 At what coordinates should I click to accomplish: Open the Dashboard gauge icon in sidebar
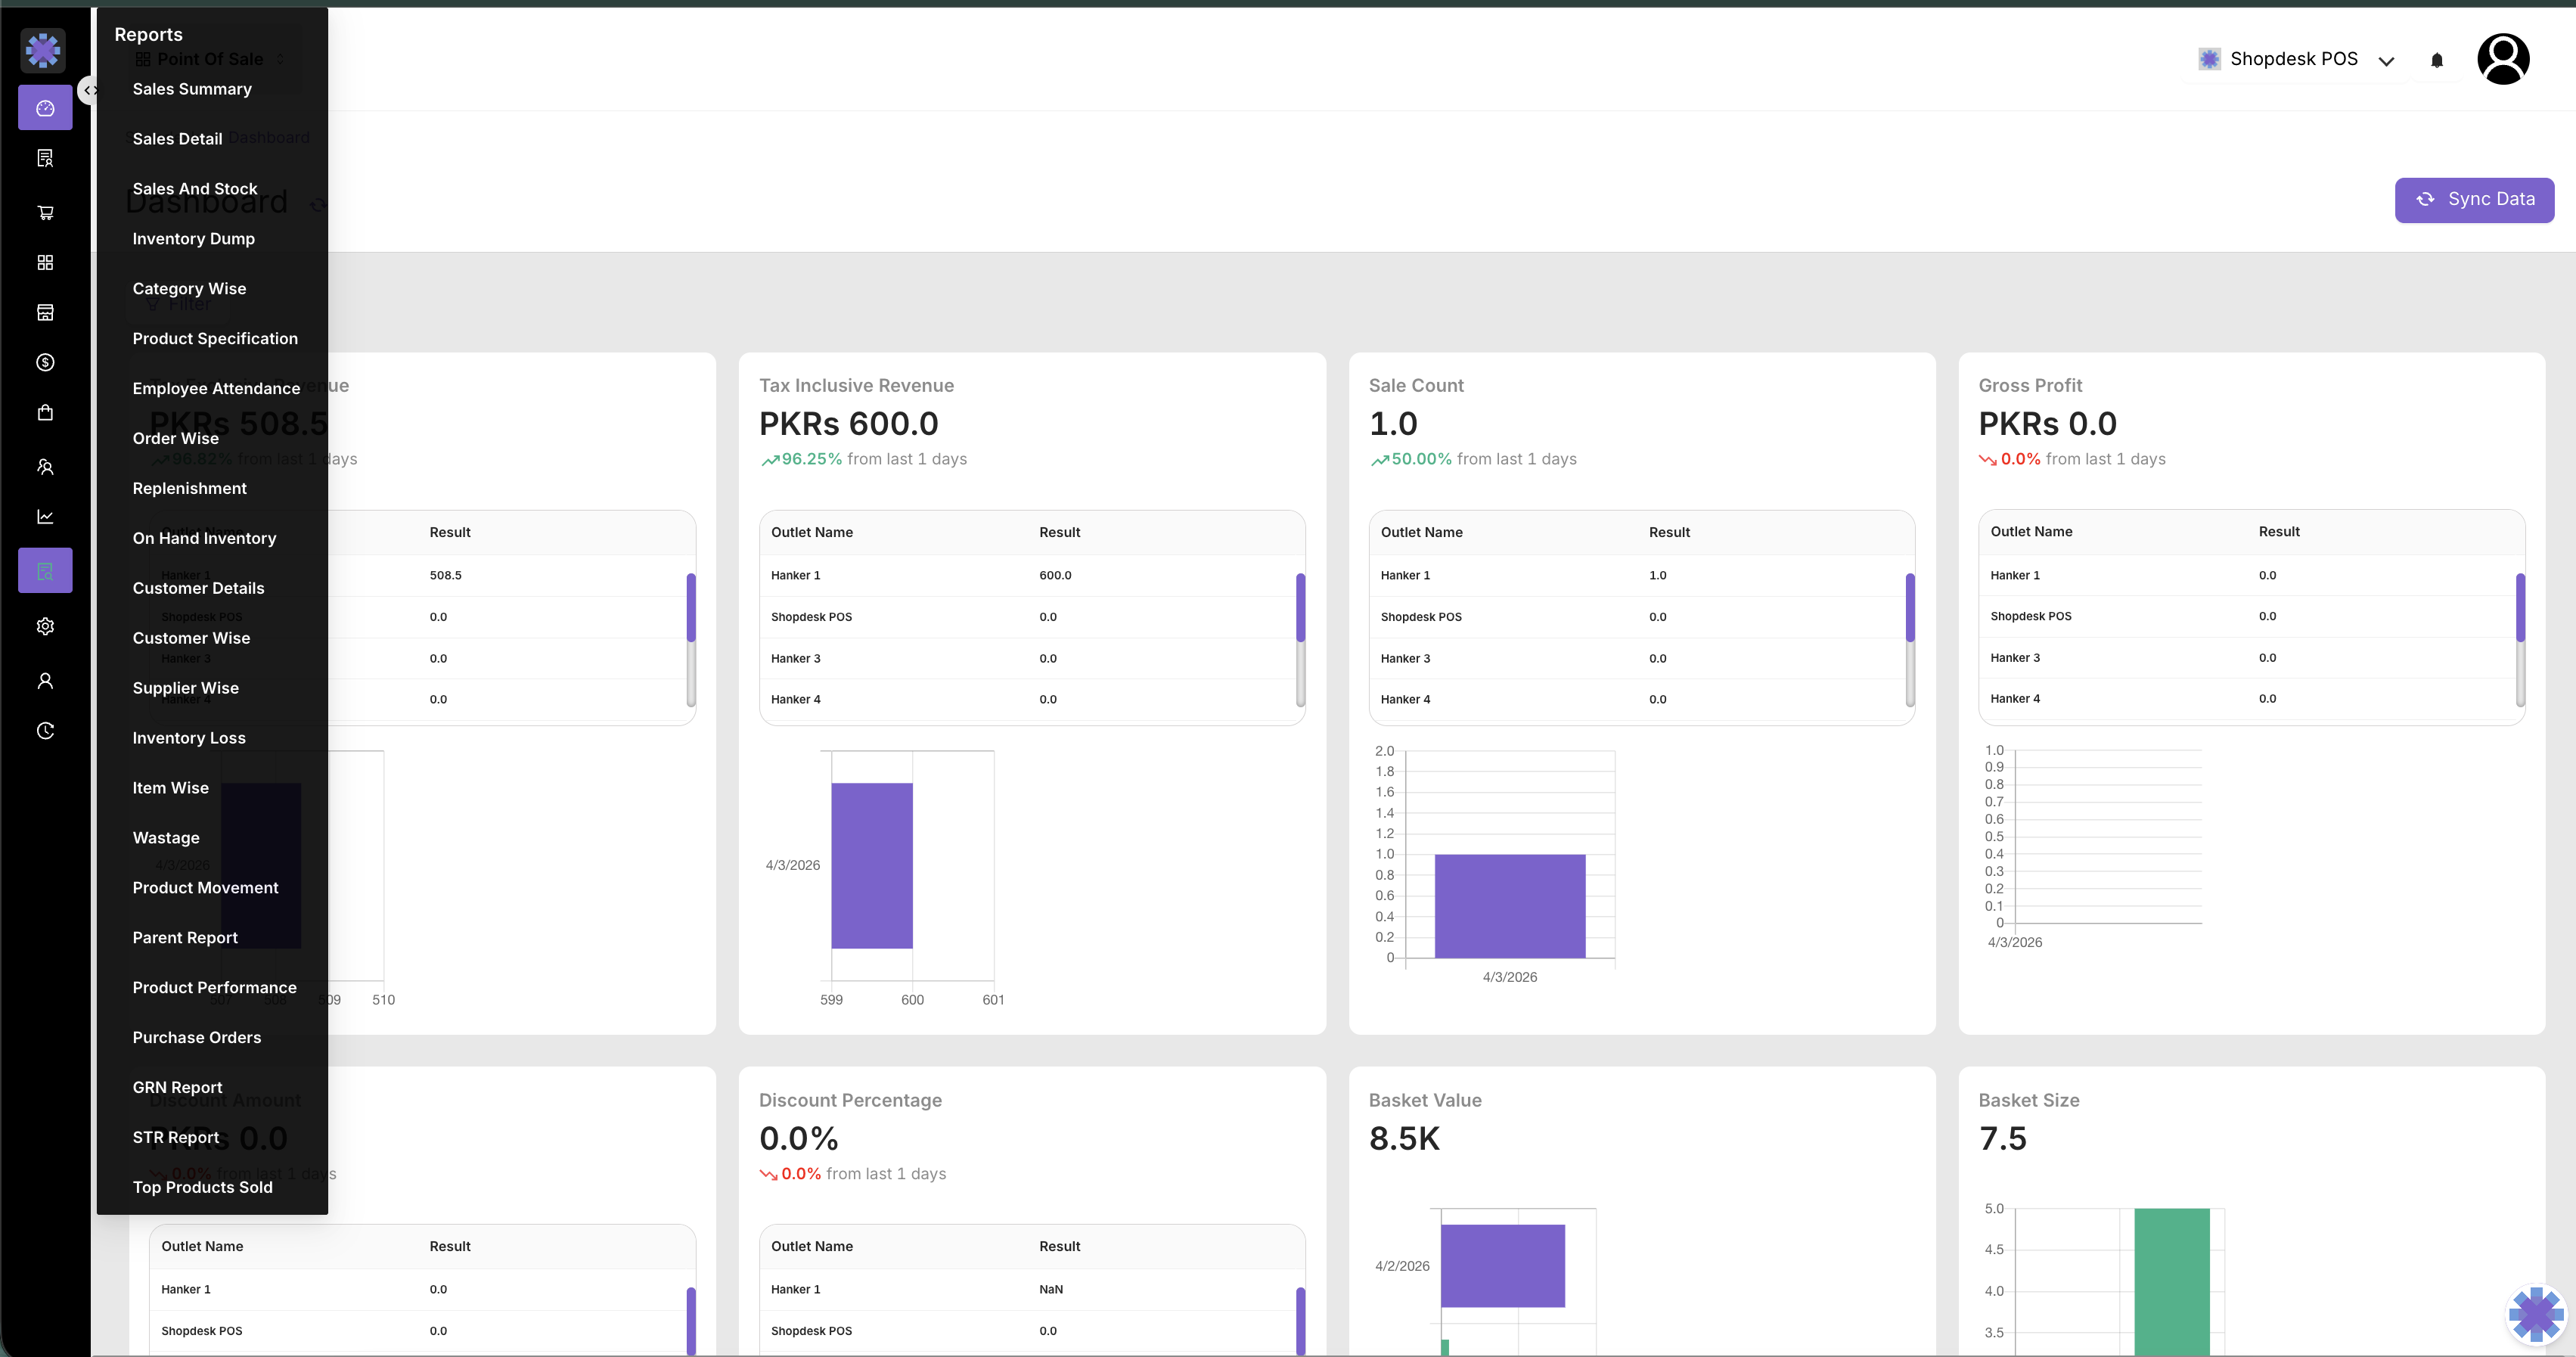45,108
